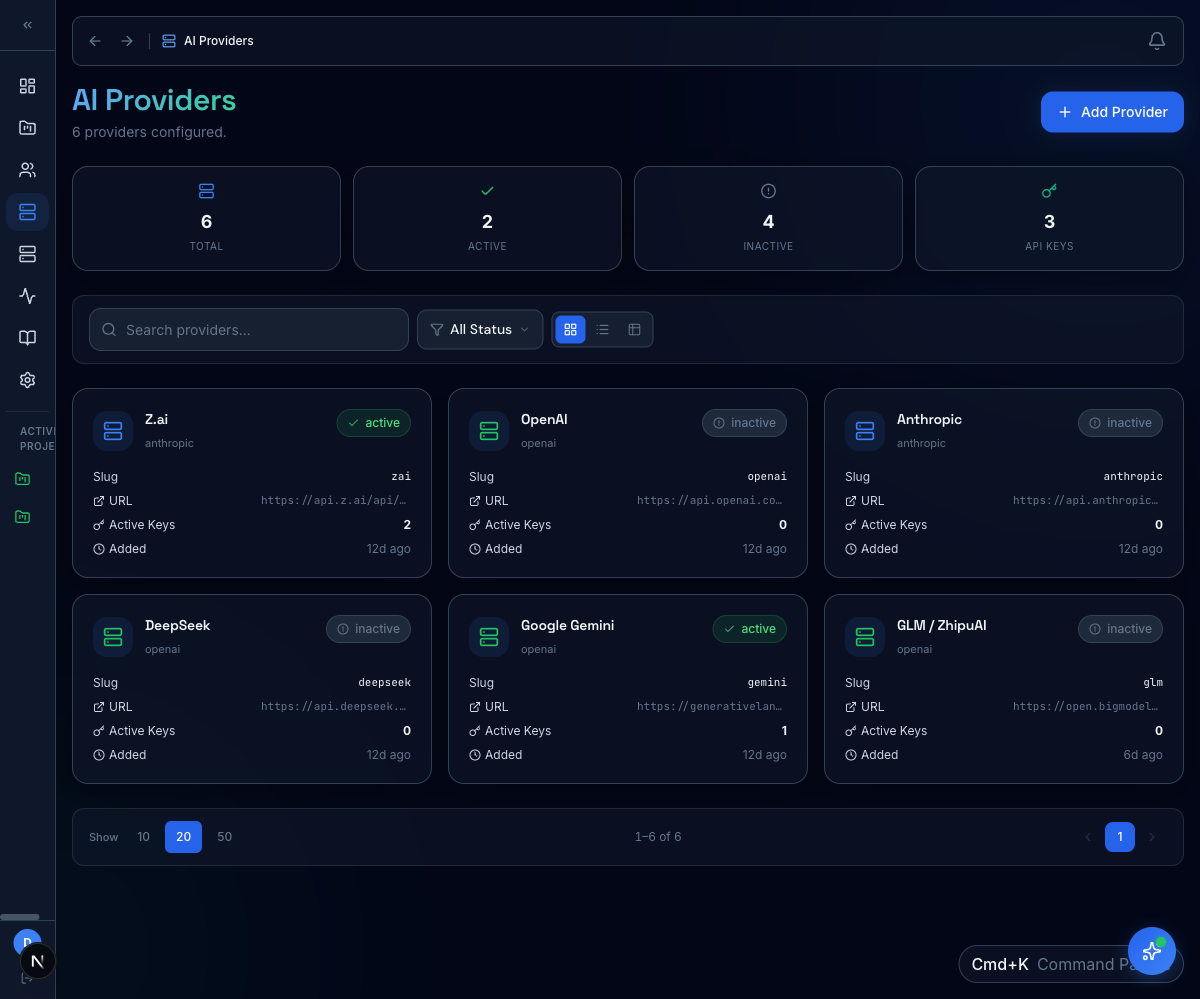The height and width of the screenshot is (999, 1200).
Task: Click the Google Gemini active status badge
Action: pos(749,629)
